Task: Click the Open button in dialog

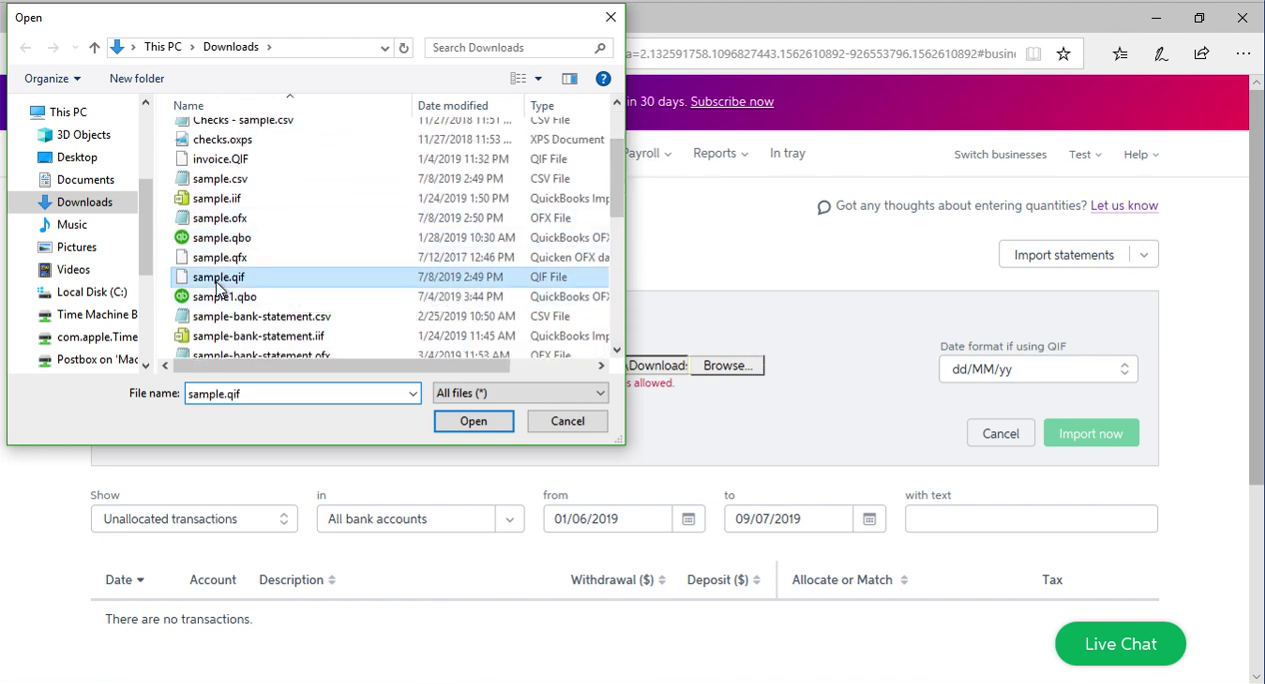Action: coord(474,422)
